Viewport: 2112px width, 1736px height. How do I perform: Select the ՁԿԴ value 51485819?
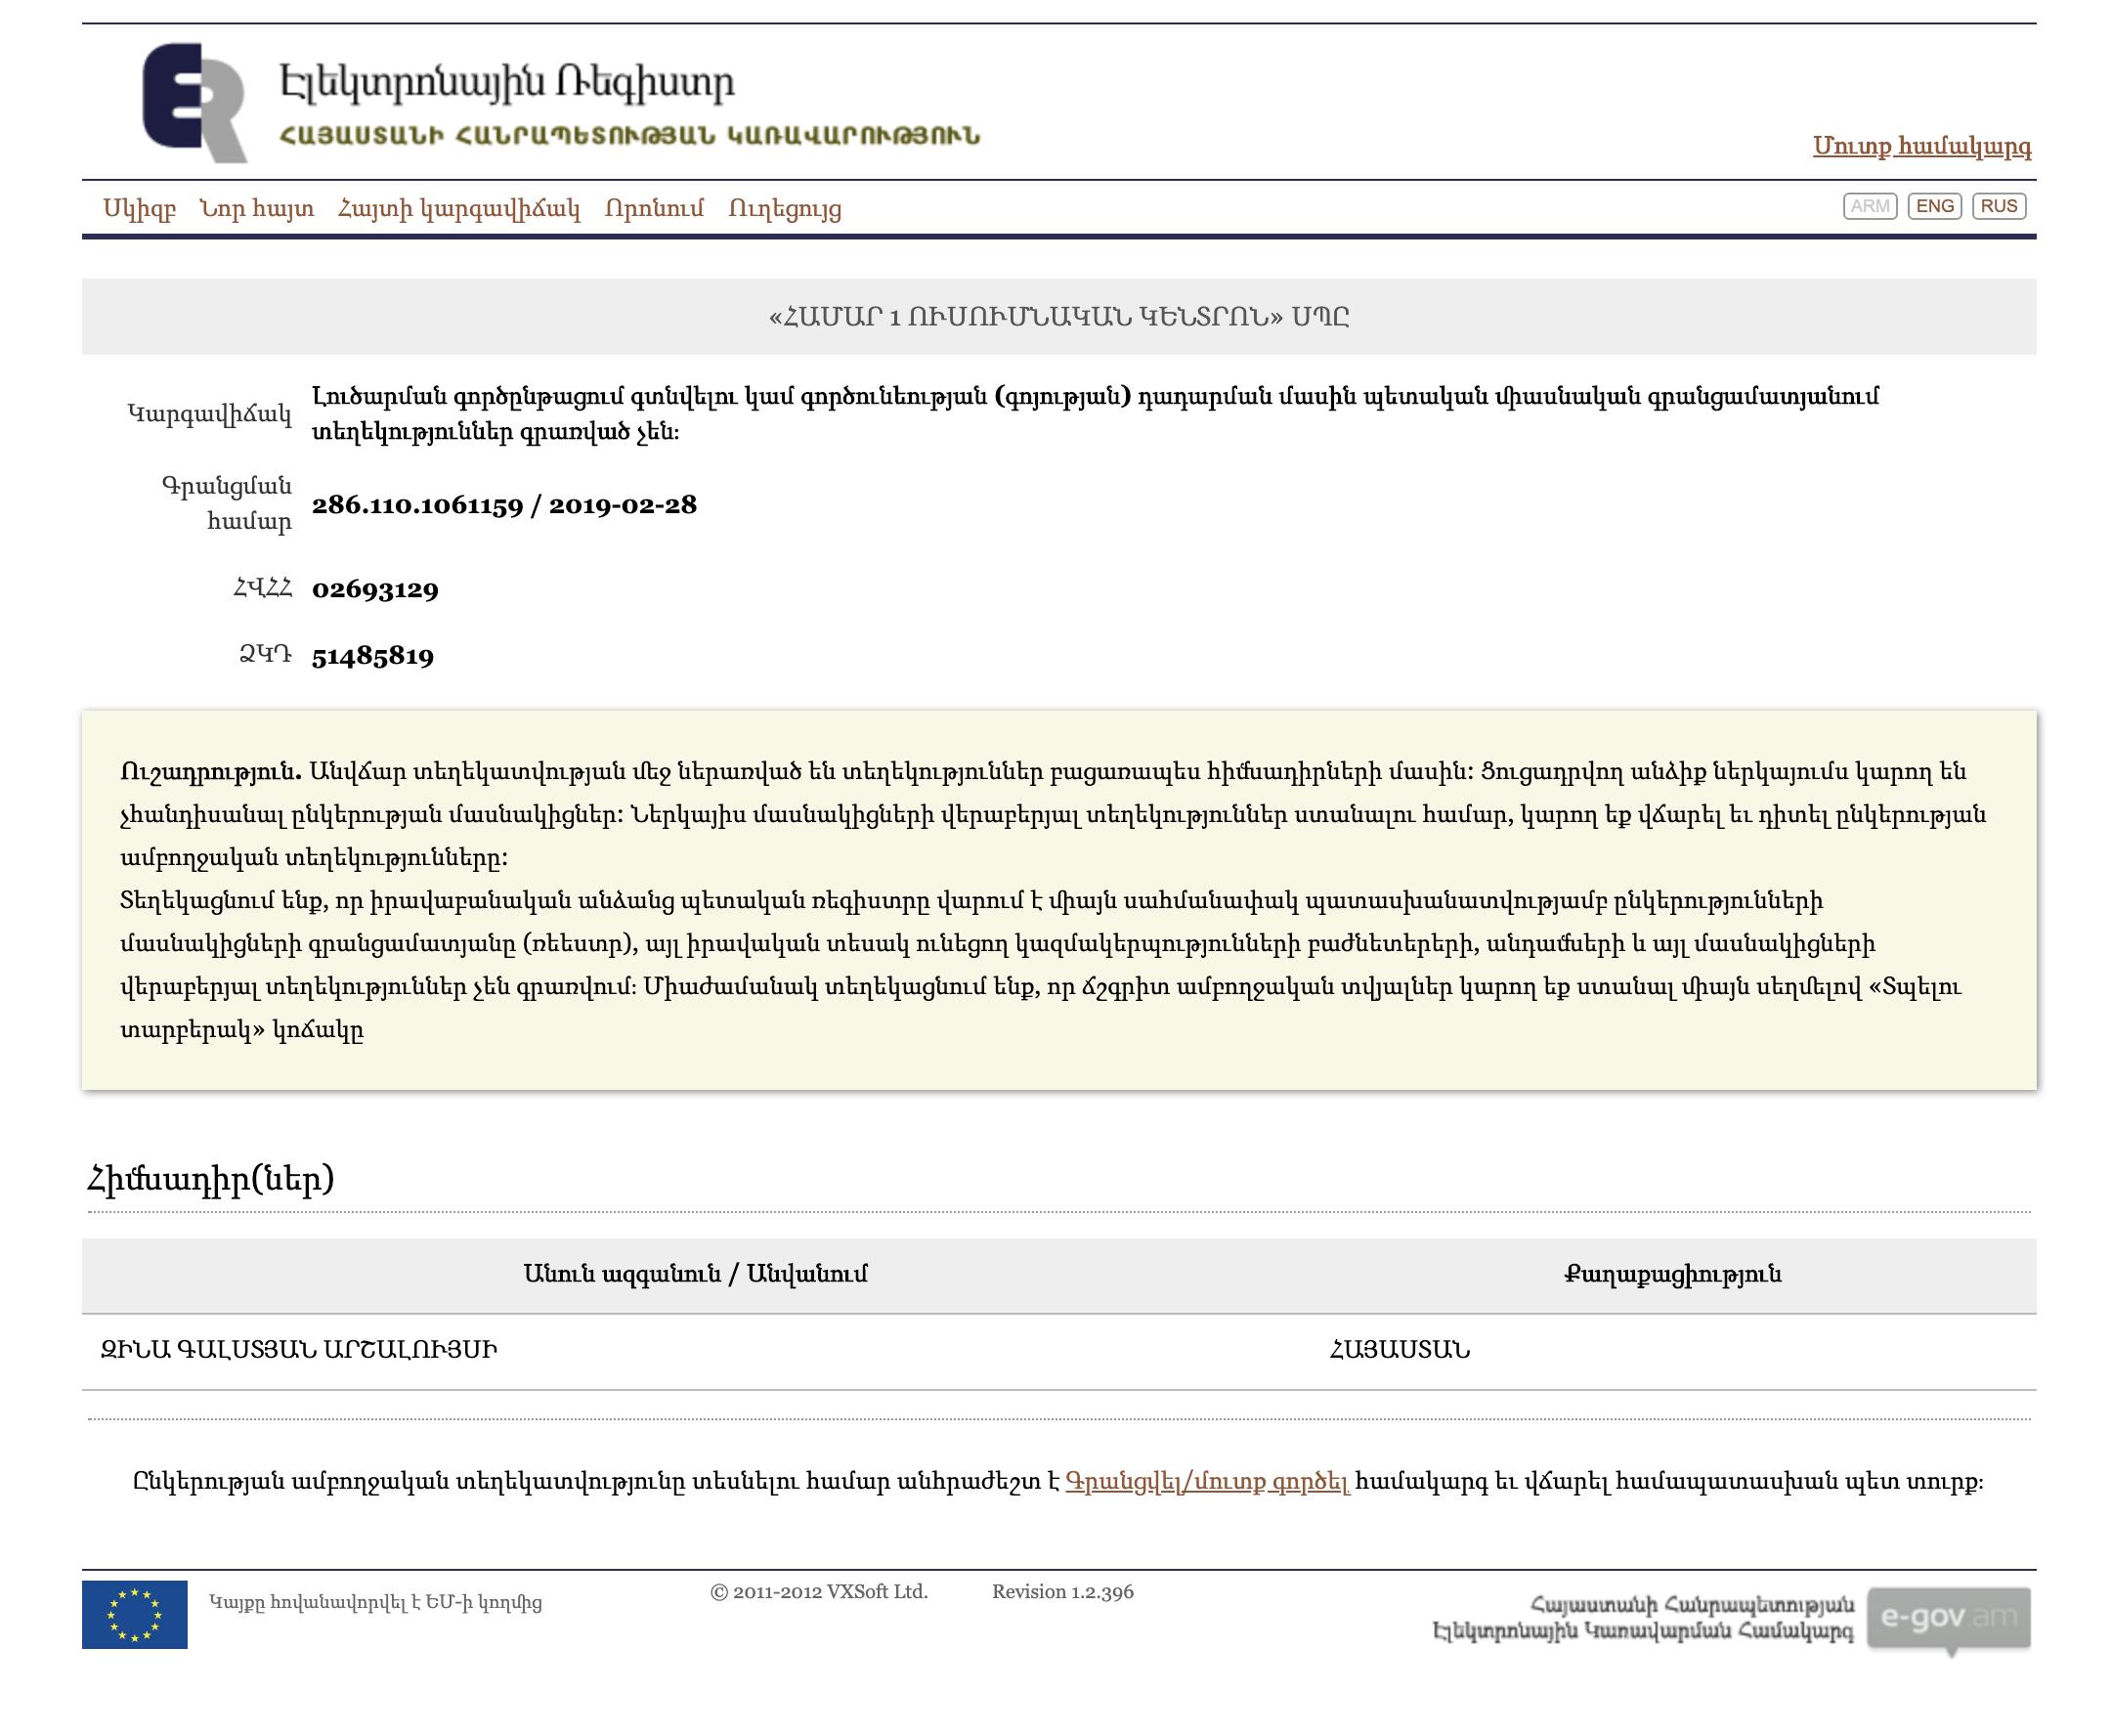[373, 656]
